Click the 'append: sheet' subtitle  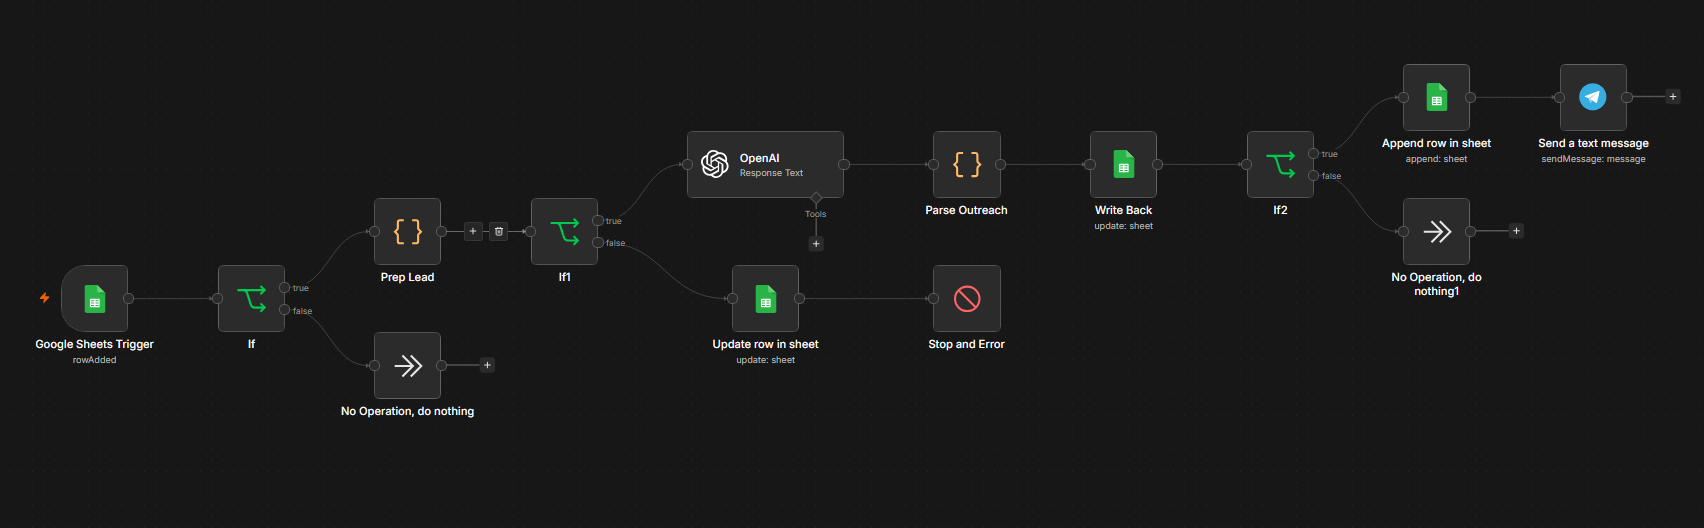coord(1436,159)
